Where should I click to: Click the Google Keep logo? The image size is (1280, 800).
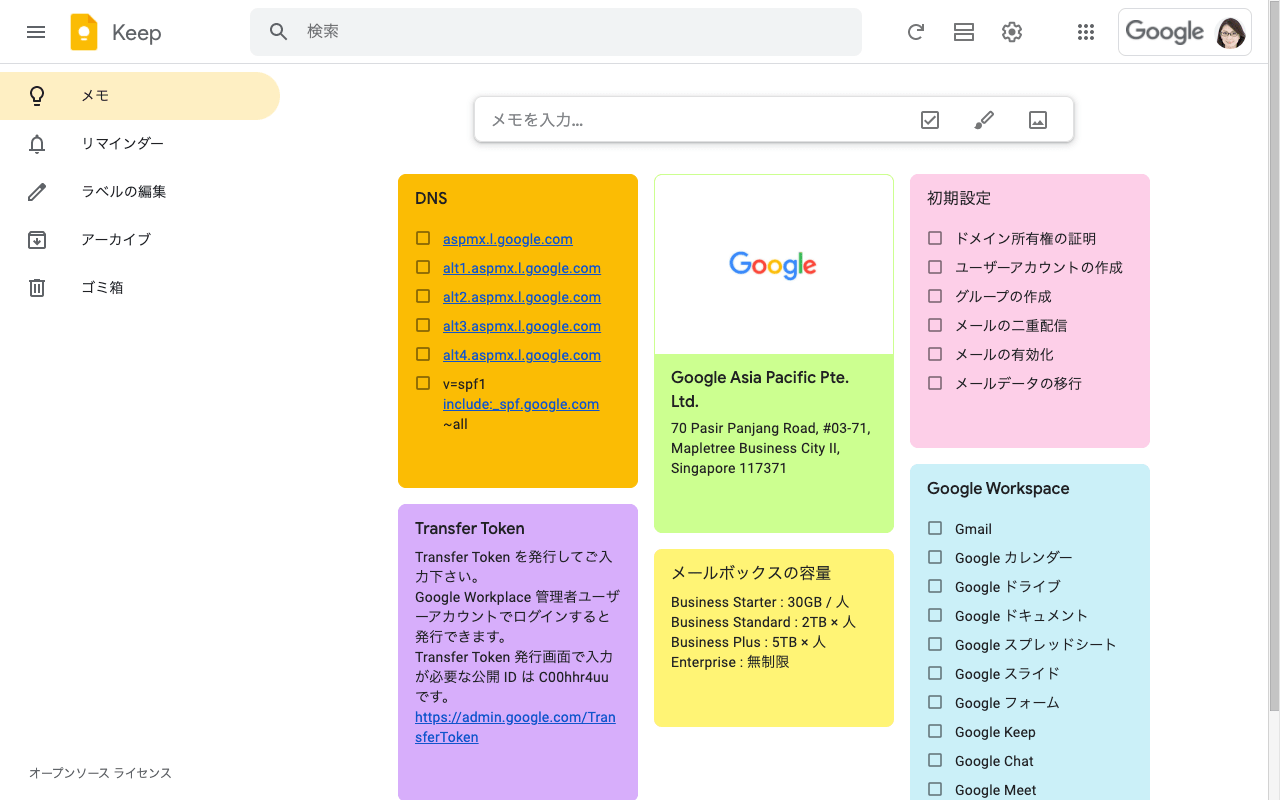(x=84, y=32)
